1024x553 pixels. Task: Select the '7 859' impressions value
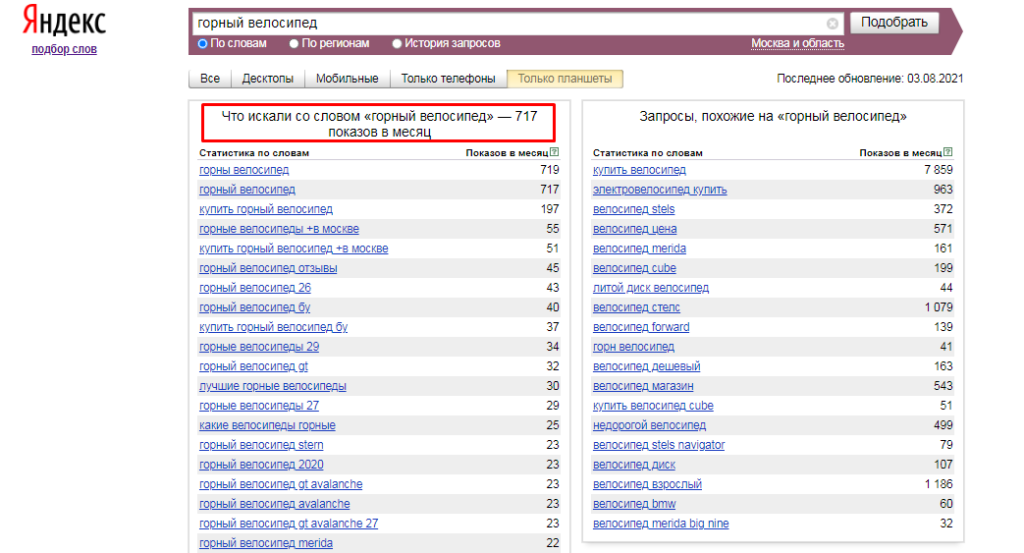[x=938, y=170]
